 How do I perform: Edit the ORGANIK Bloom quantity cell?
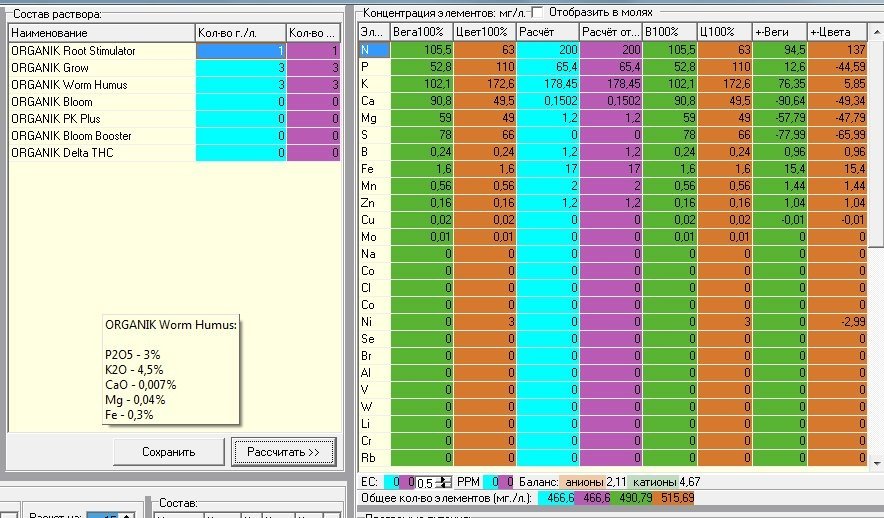coord(241,102)
